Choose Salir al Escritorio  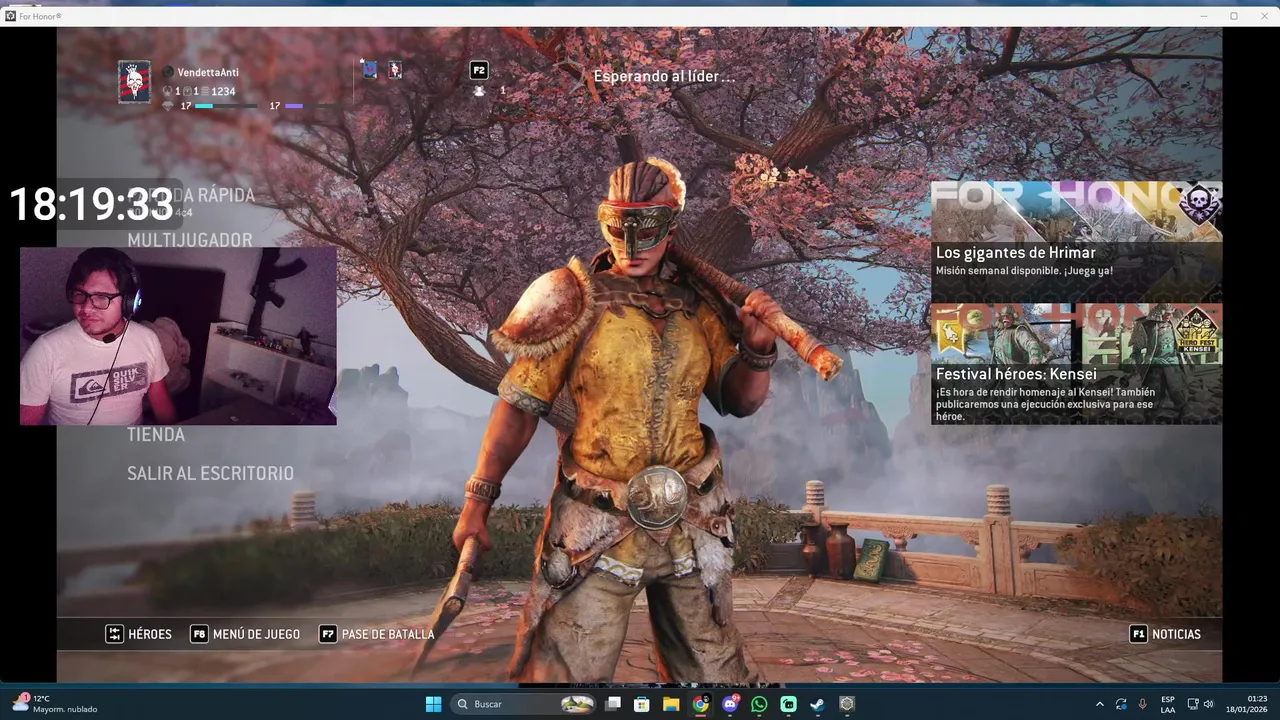click(x=210, y=474)
